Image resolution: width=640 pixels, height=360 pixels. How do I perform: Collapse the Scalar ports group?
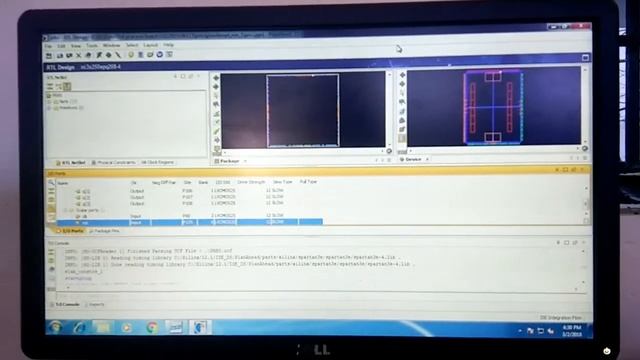[x=66, y=210]
